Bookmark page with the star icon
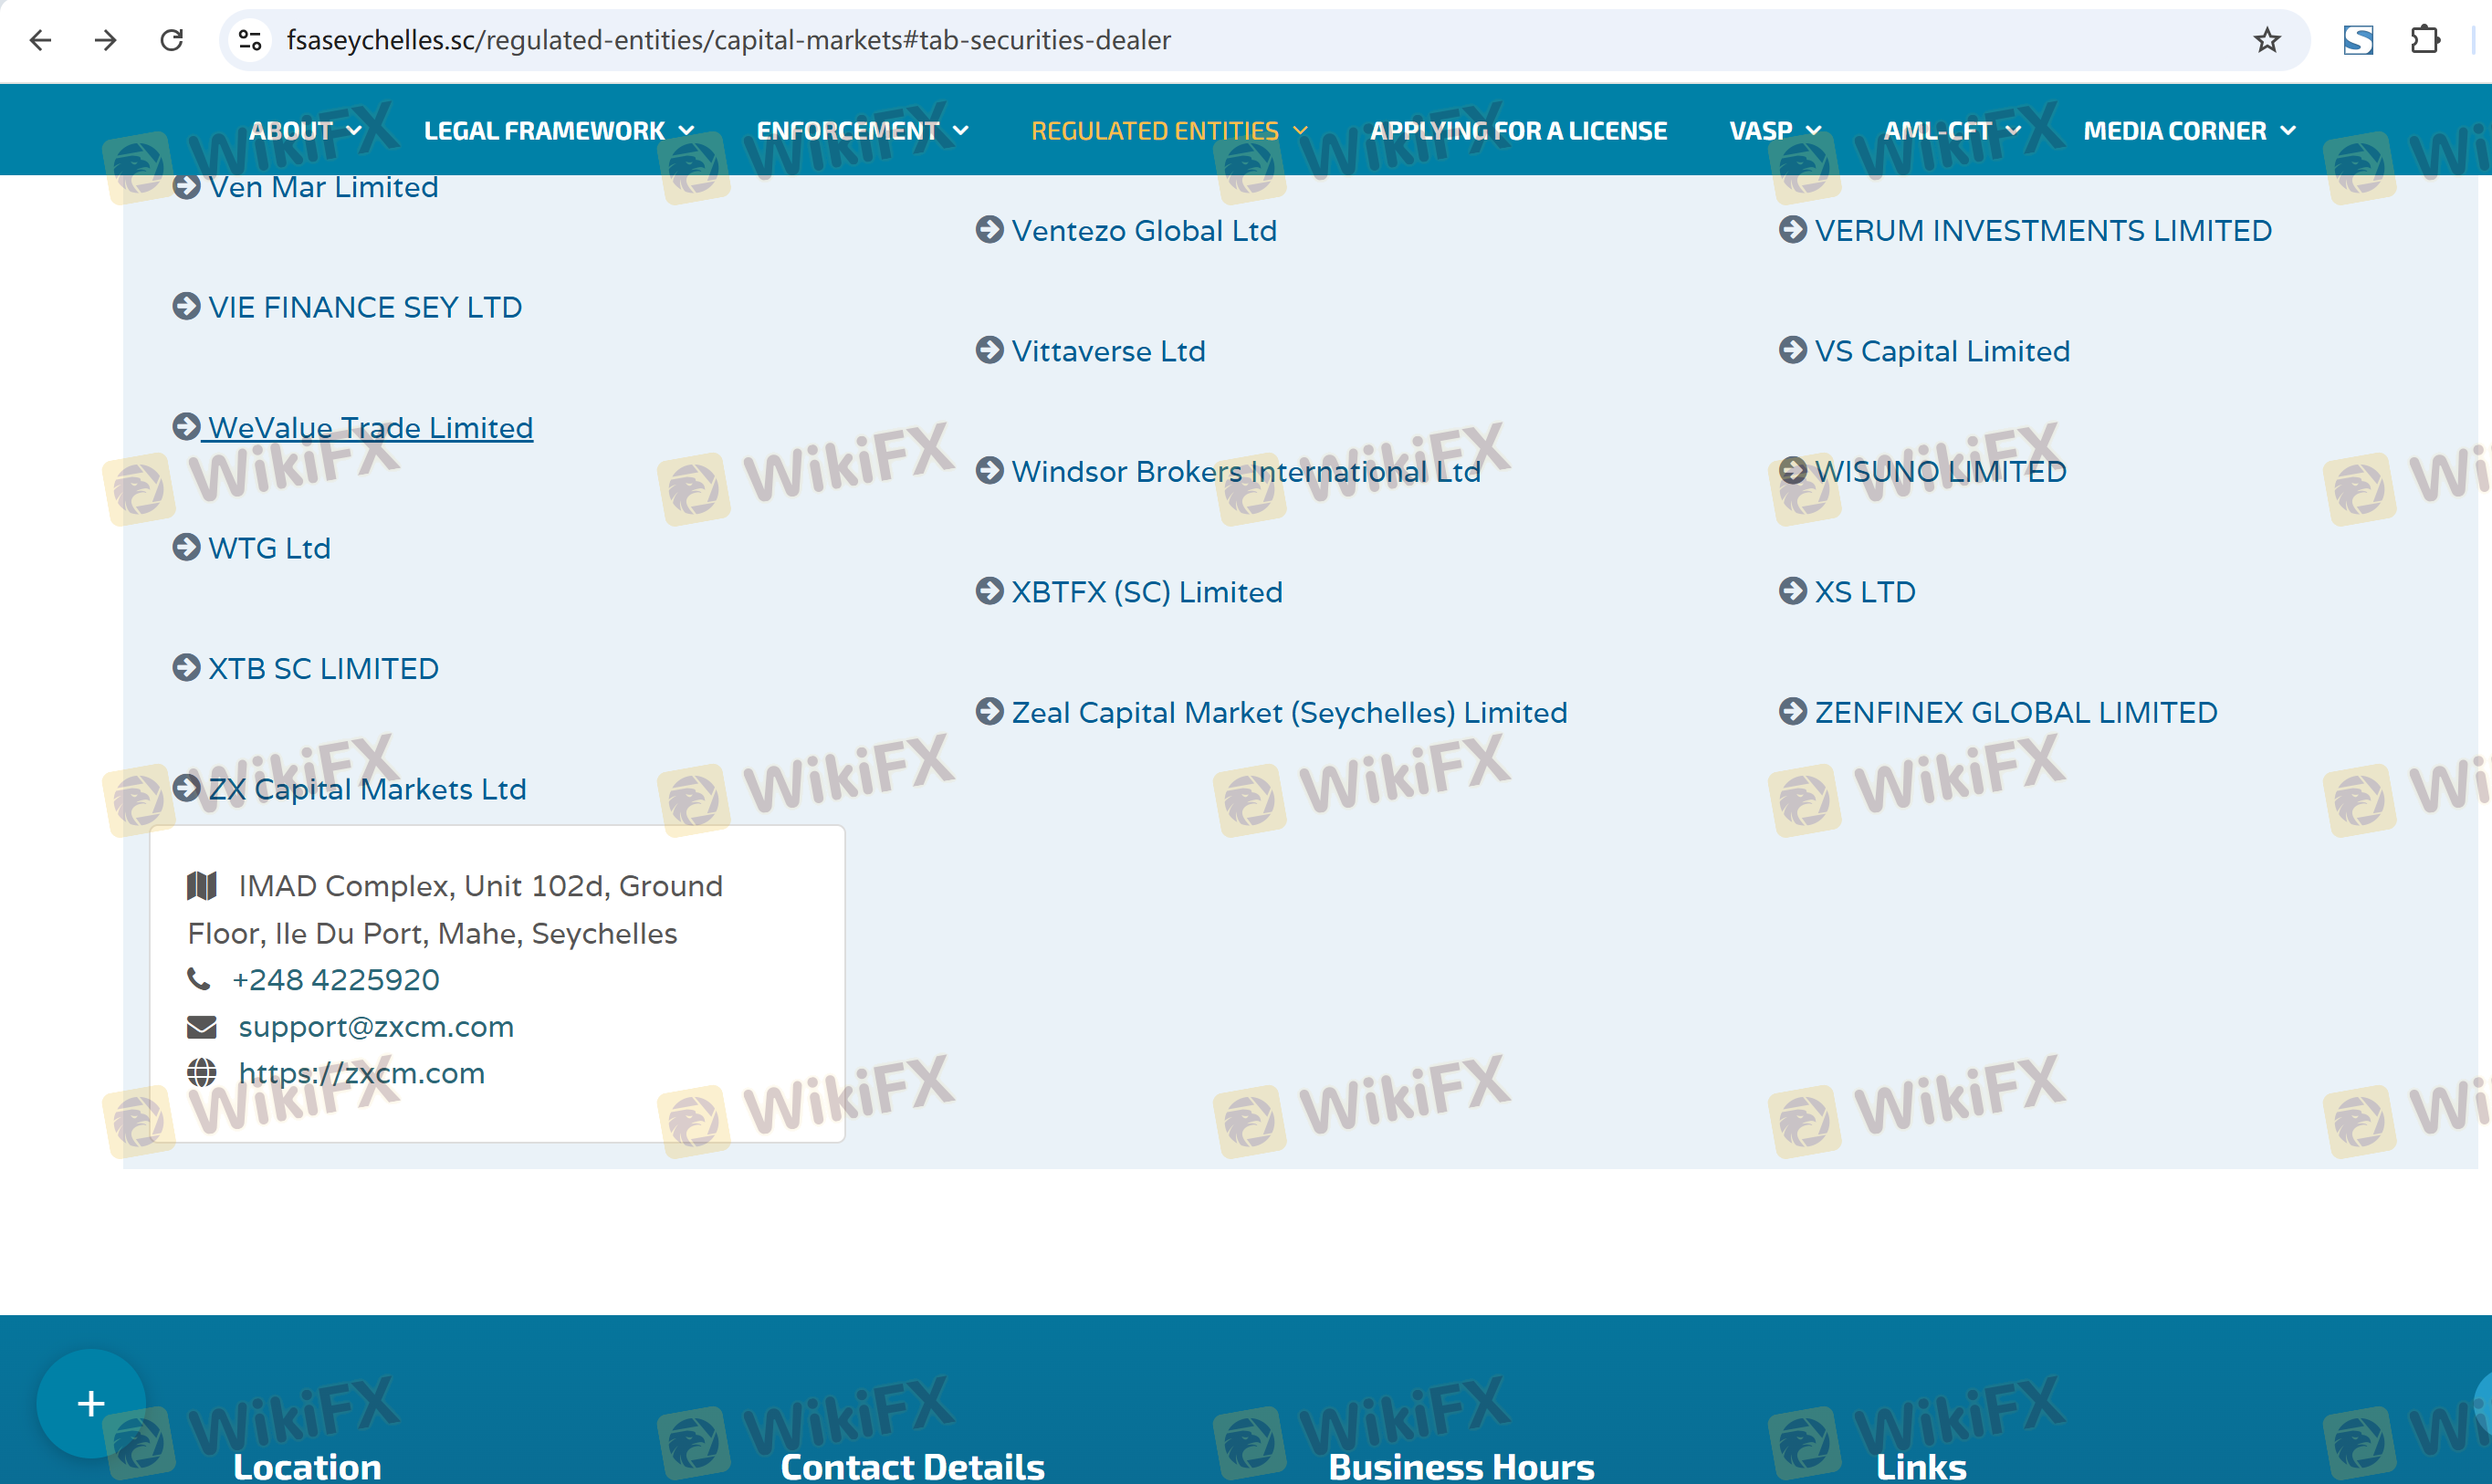 pos(2266,40)
